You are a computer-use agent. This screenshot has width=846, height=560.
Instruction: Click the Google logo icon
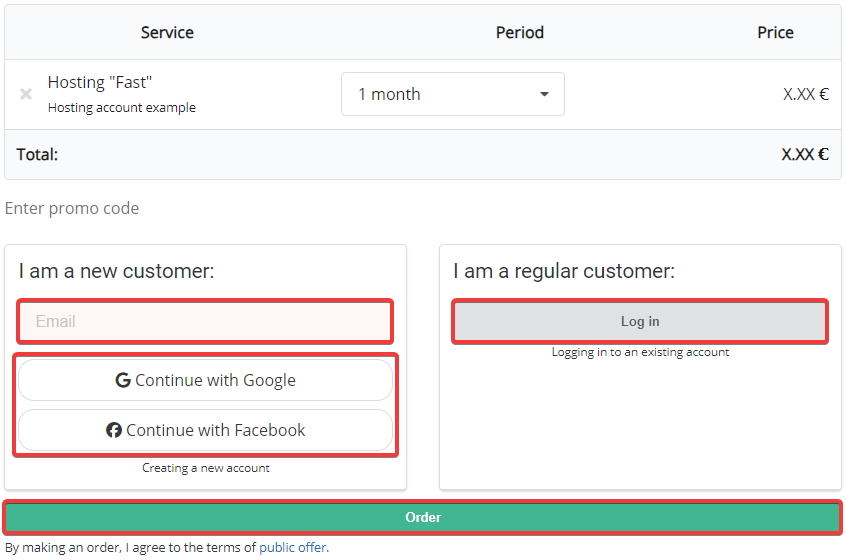(x=123, y=380)
